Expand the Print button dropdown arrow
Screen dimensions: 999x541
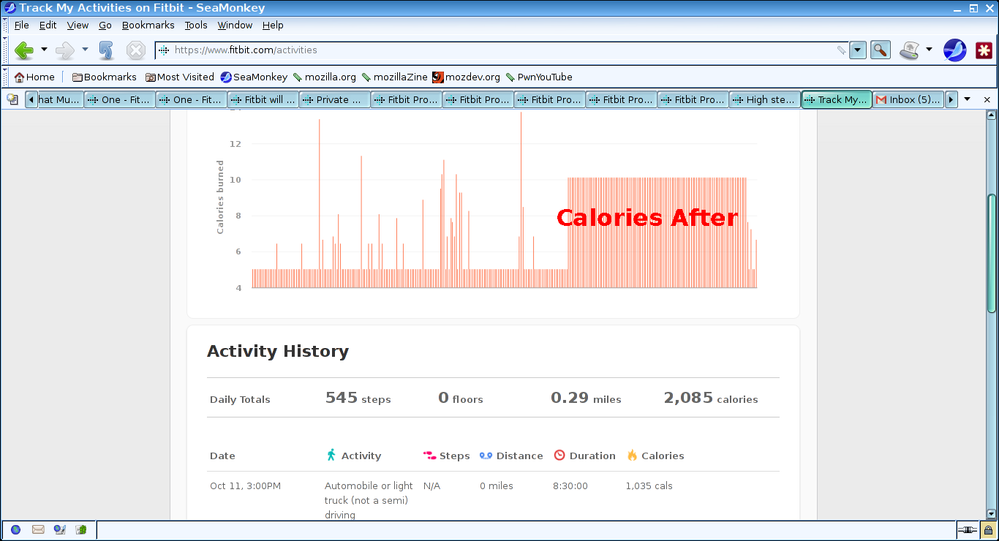click(929, 50)
